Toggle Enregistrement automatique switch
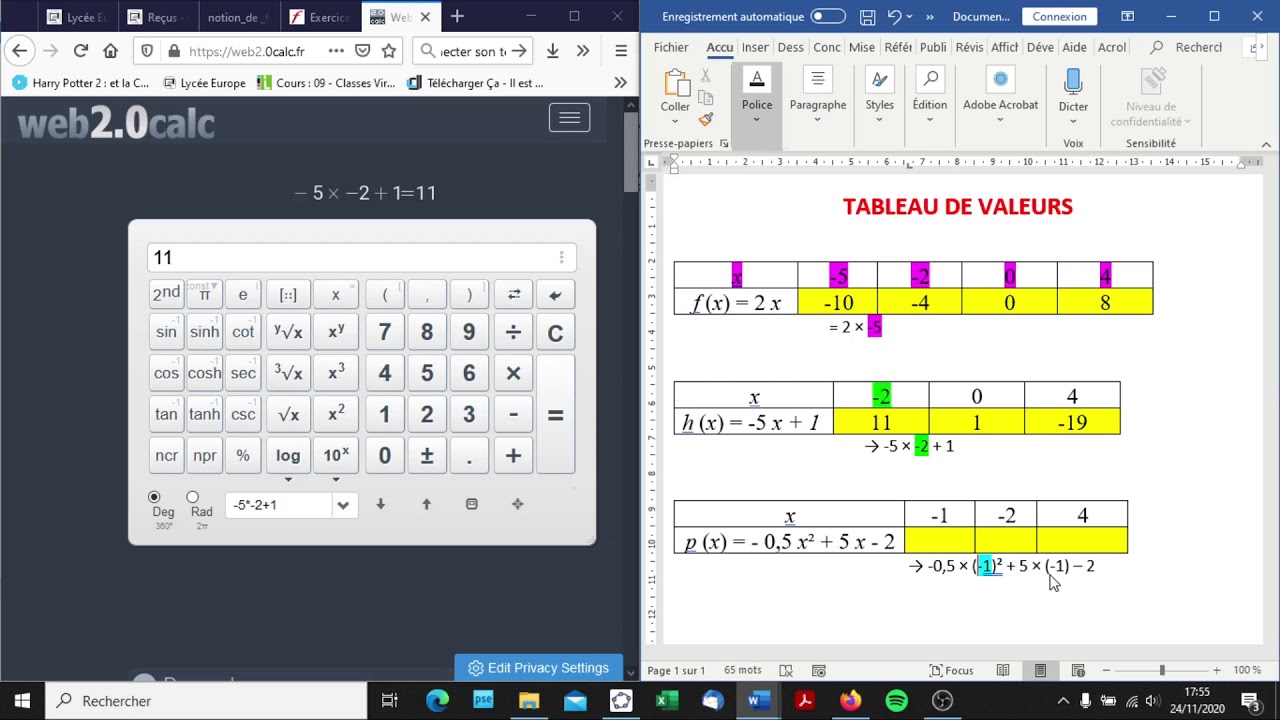The height and width of the screenshot is (720, 1280). point(827,17)
